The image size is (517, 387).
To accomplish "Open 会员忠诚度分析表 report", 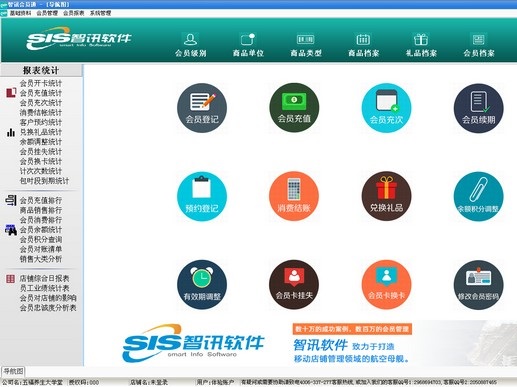I will click(x=48, y=308).
